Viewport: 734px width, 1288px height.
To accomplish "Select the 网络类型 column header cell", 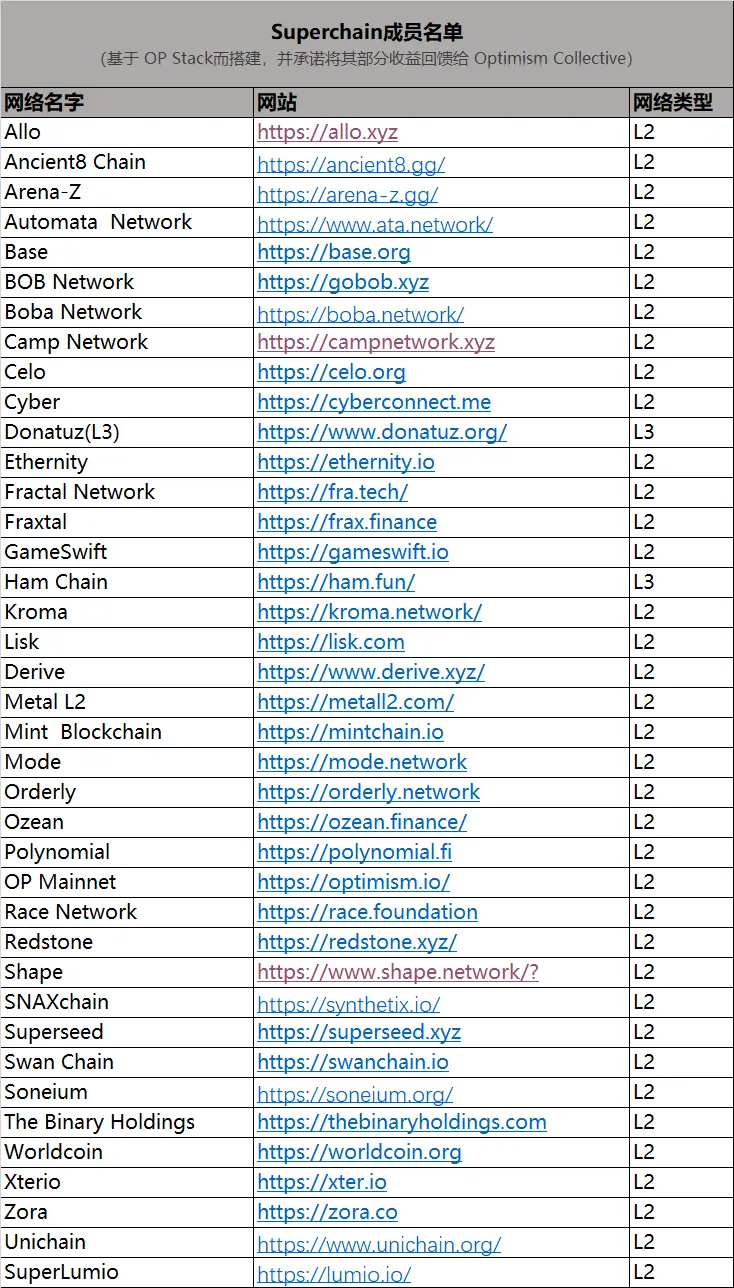I will (x=681, y=102).
